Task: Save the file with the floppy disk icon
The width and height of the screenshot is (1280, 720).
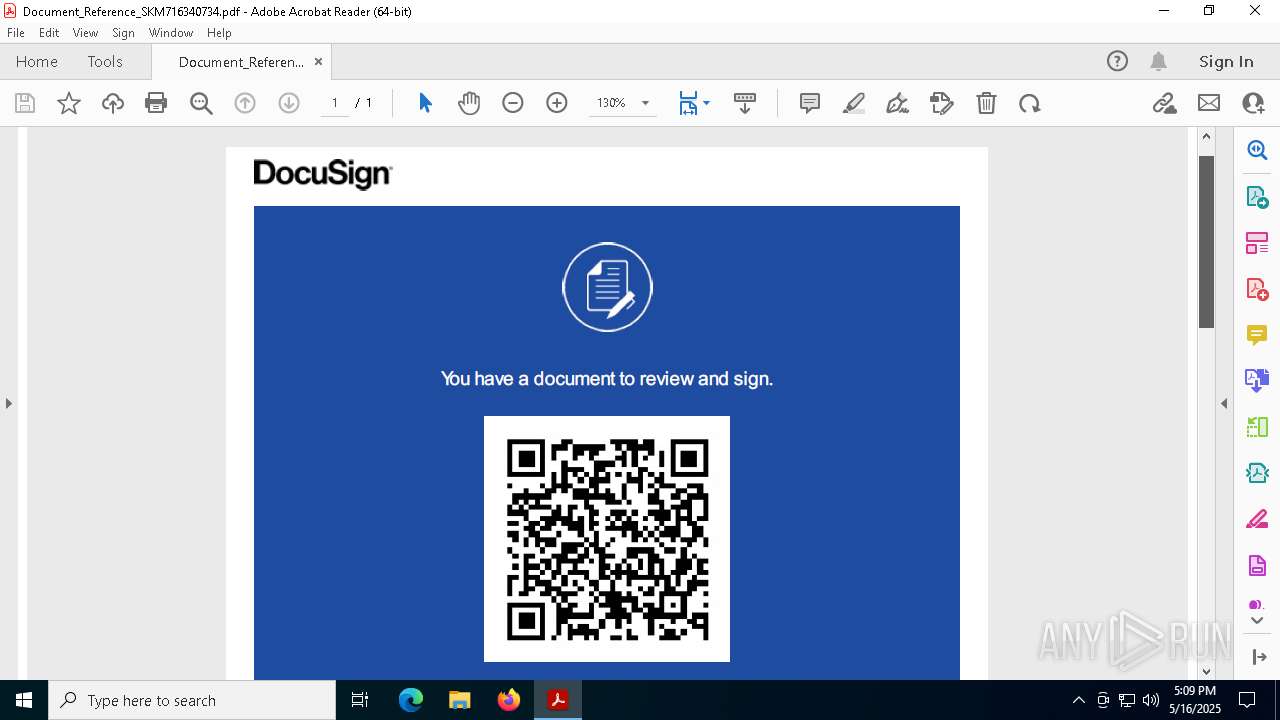Action: [25, 103]
